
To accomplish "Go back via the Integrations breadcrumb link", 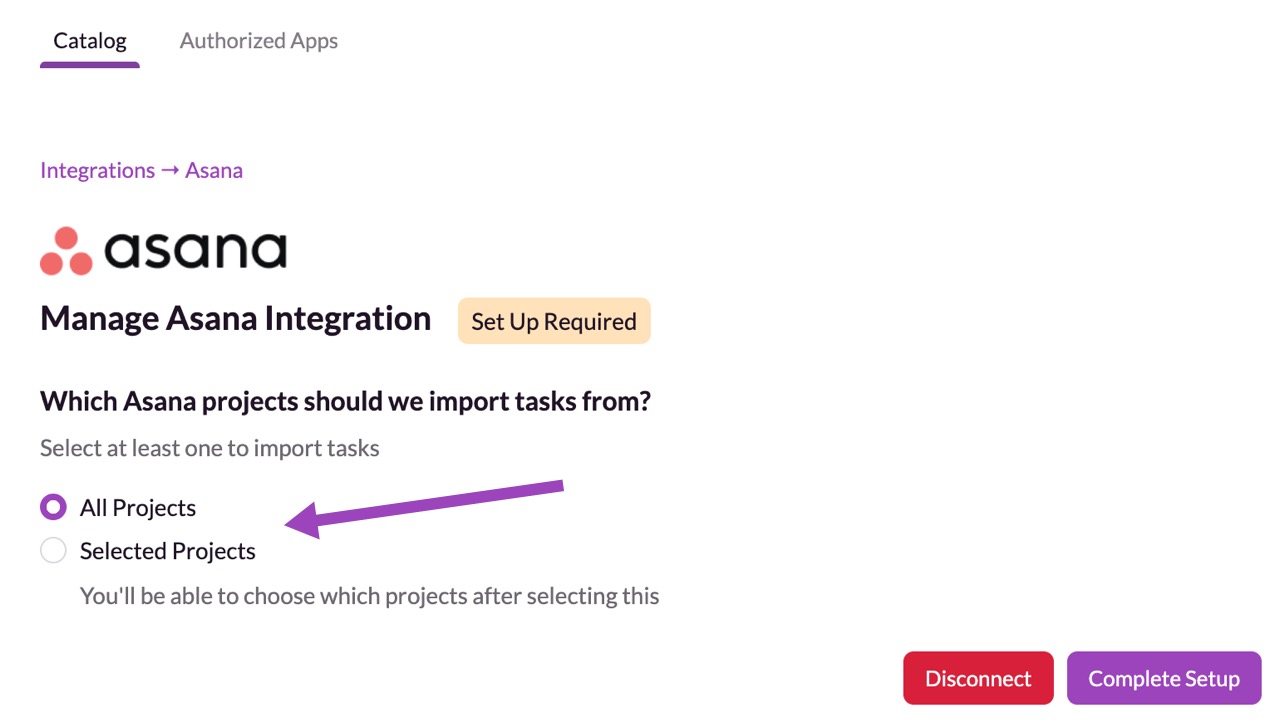I will click(x=97, y=170).
